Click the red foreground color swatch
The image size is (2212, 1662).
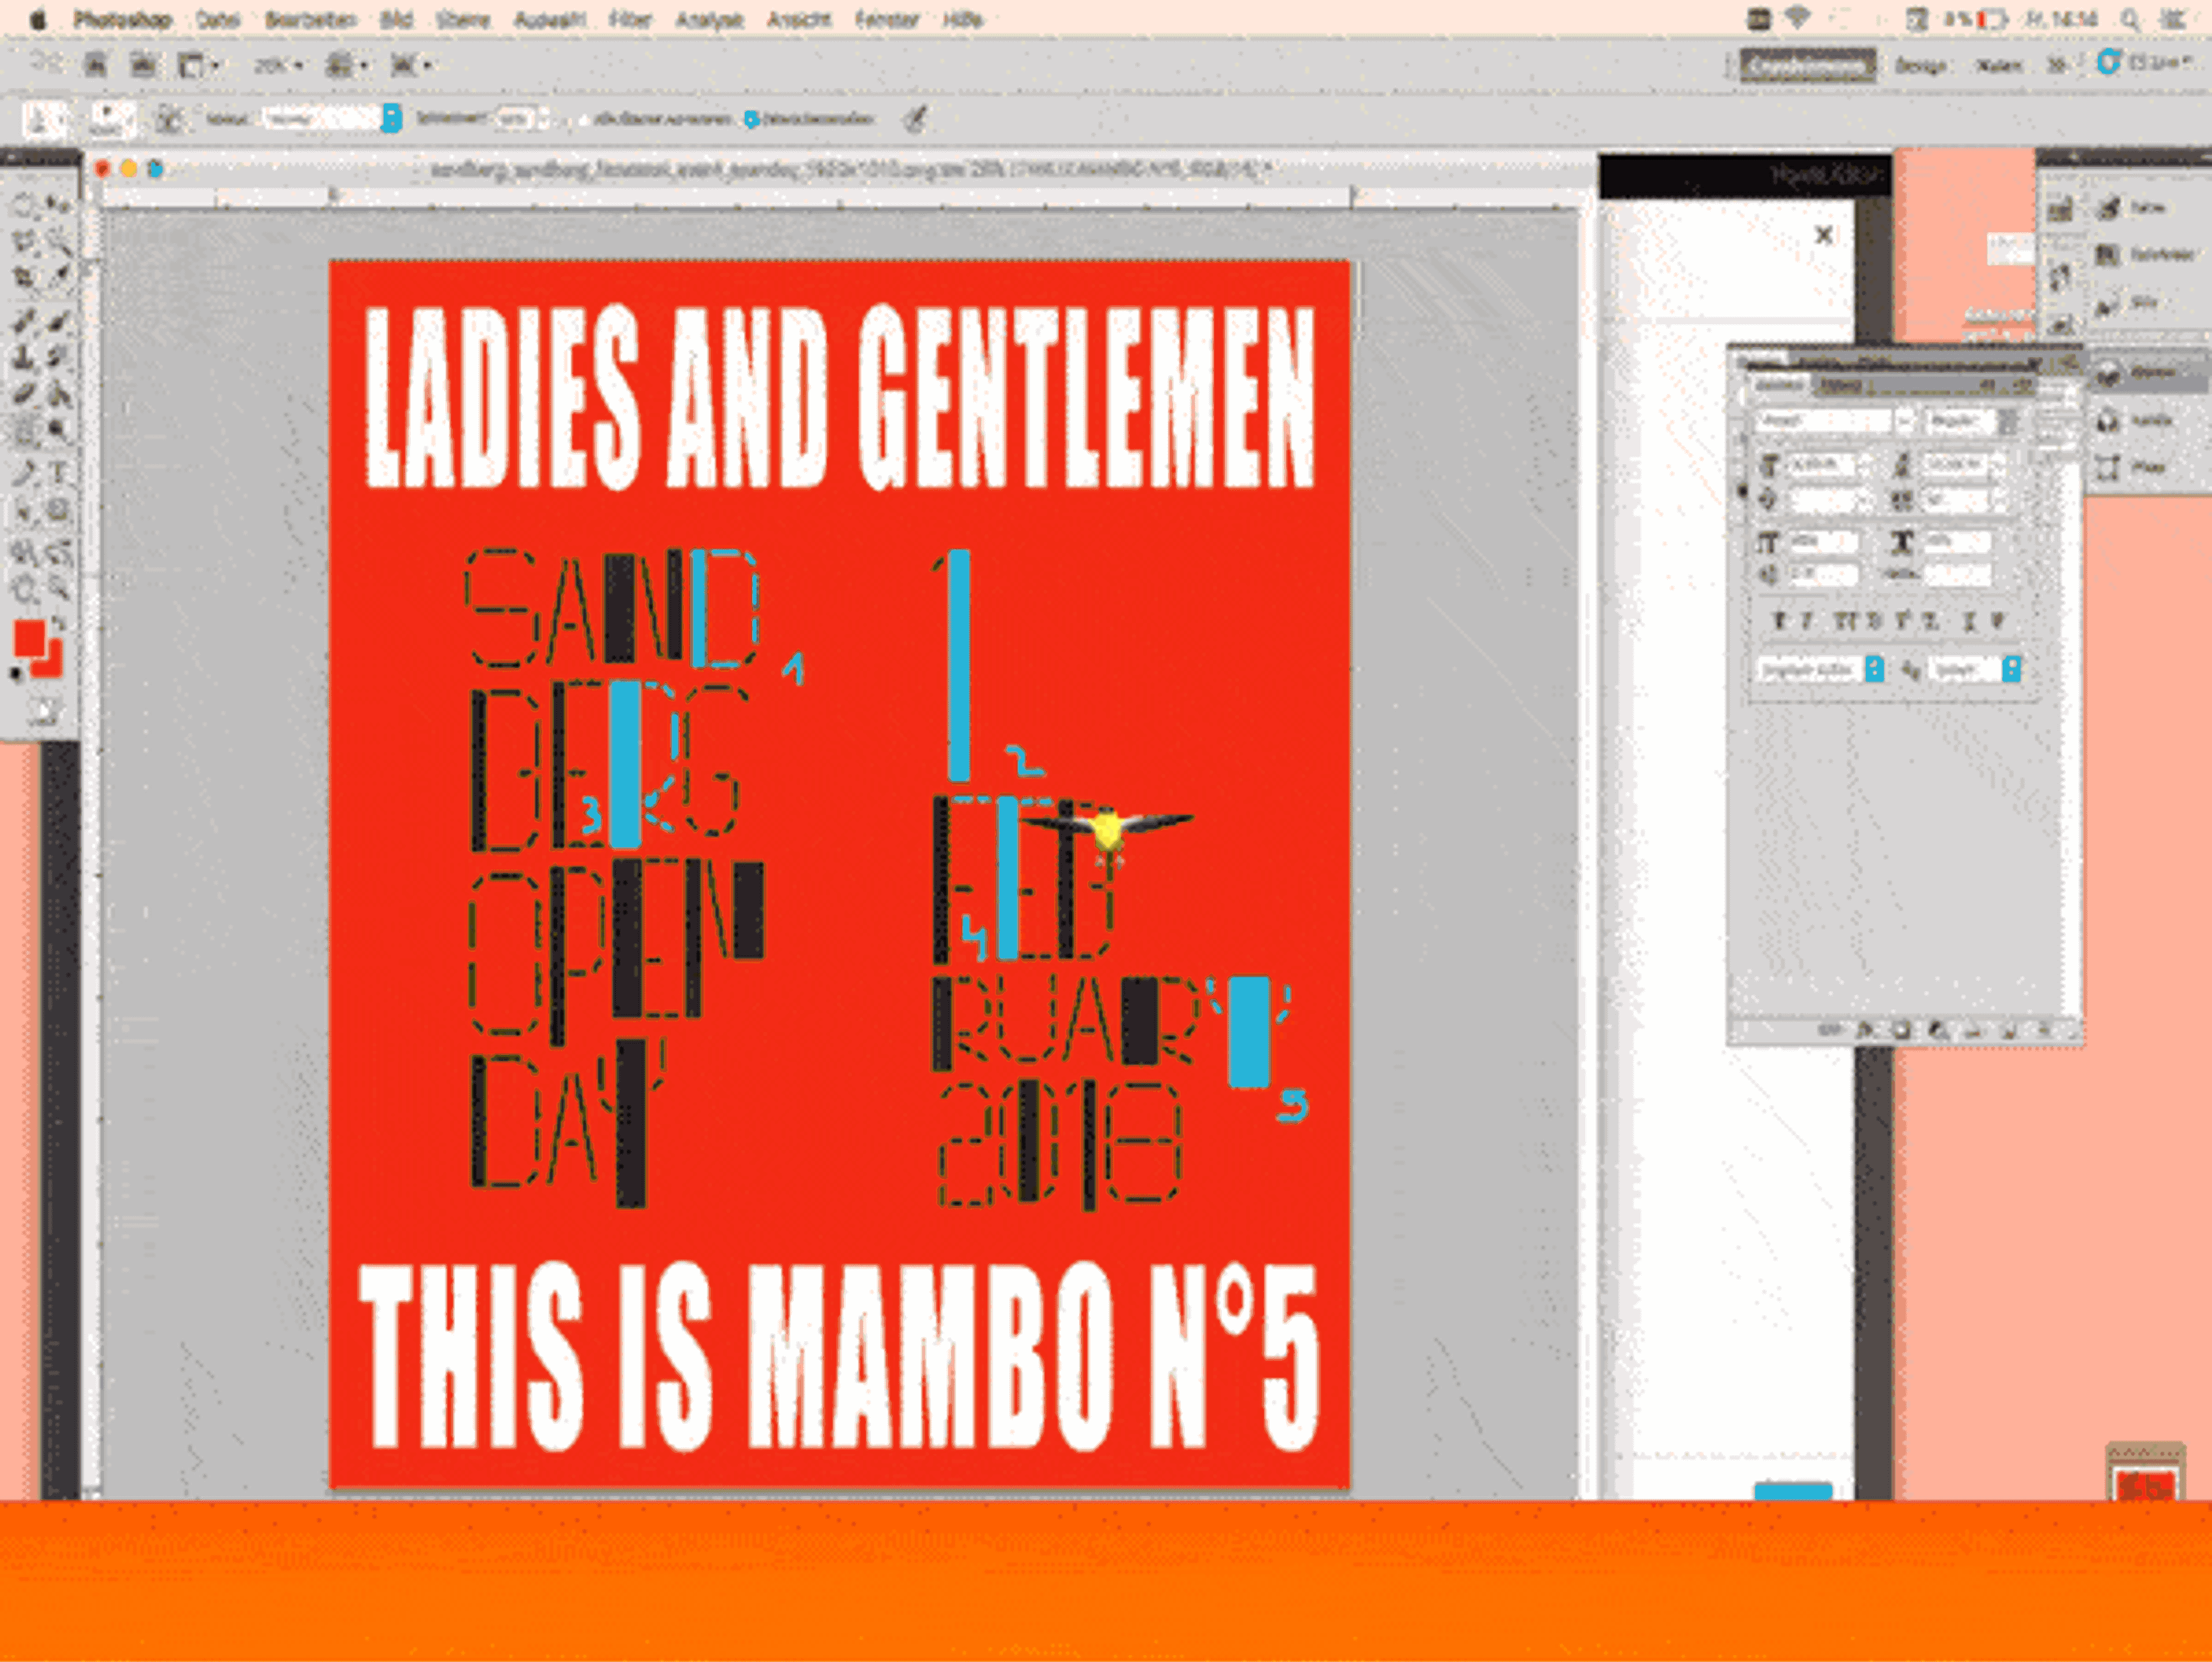(29, 638)
